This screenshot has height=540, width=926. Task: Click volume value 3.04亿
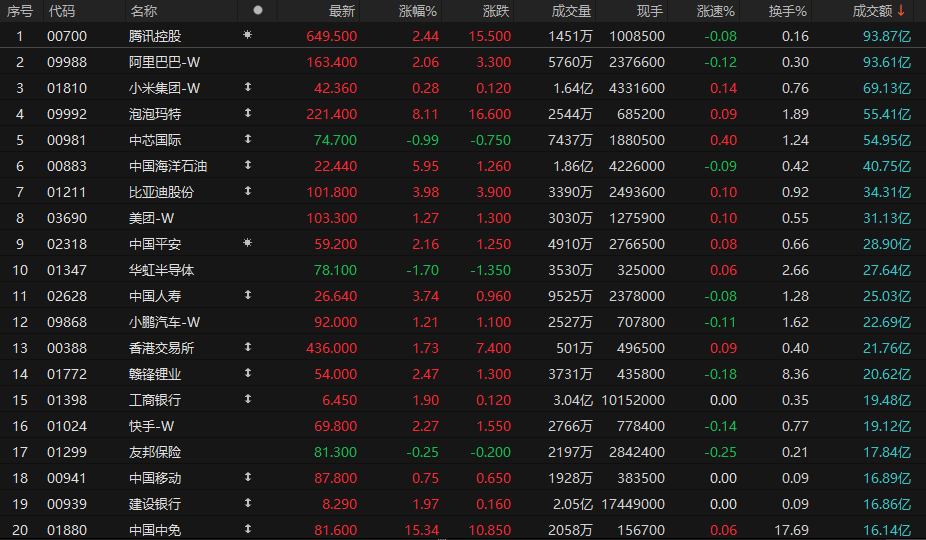pyautogui.click(x=573, y=400)
